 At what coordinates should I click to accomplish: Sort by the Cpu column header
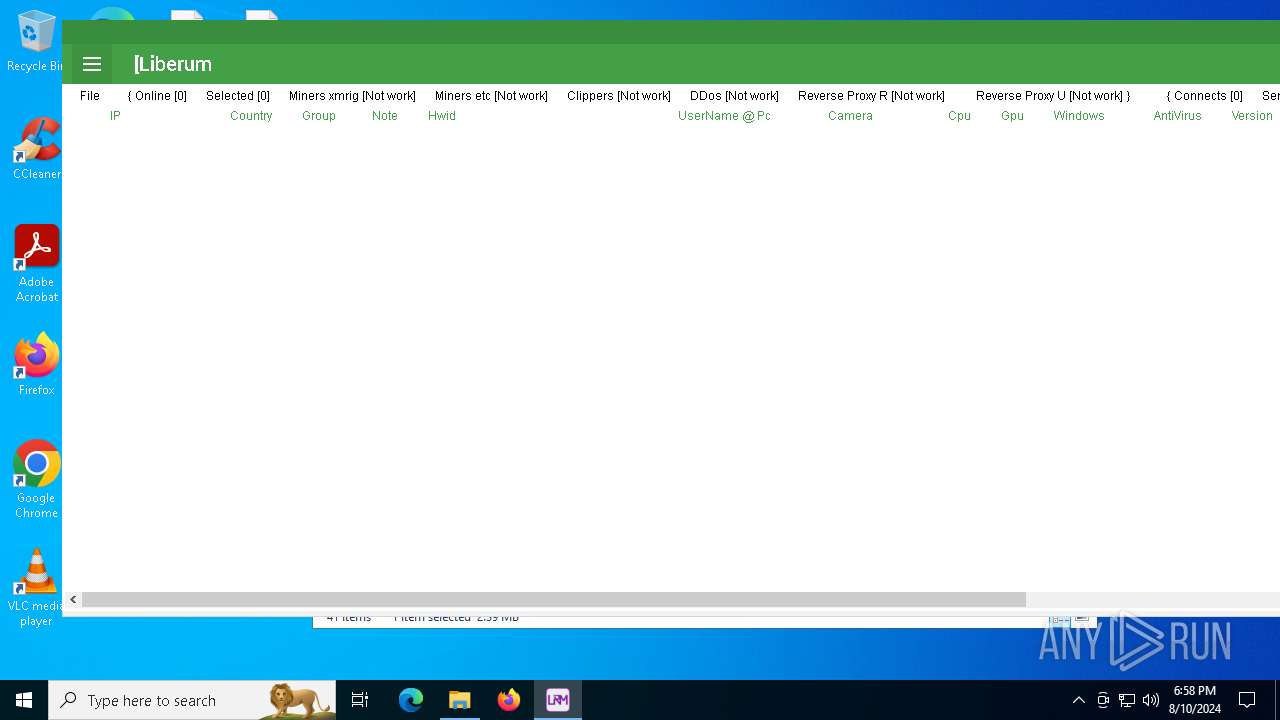click(959, 116)
